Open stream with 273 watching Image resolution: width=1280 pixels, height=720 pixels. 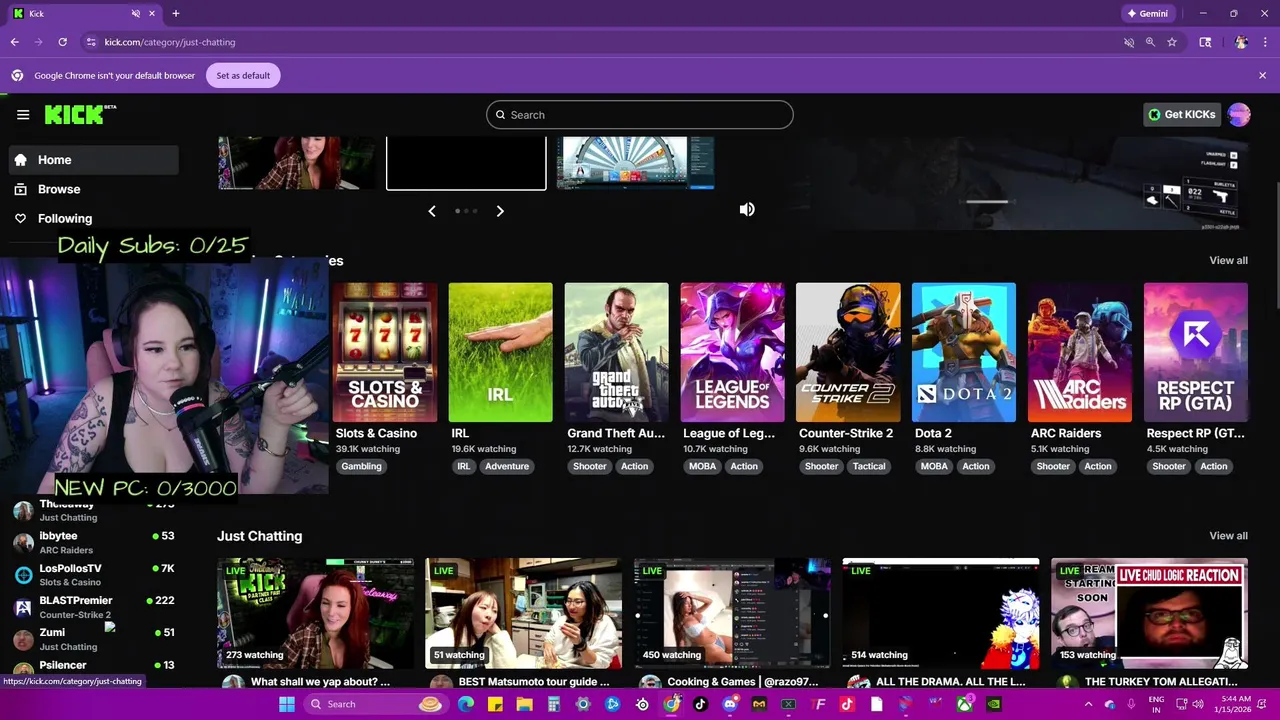click(x=315, y=613)
